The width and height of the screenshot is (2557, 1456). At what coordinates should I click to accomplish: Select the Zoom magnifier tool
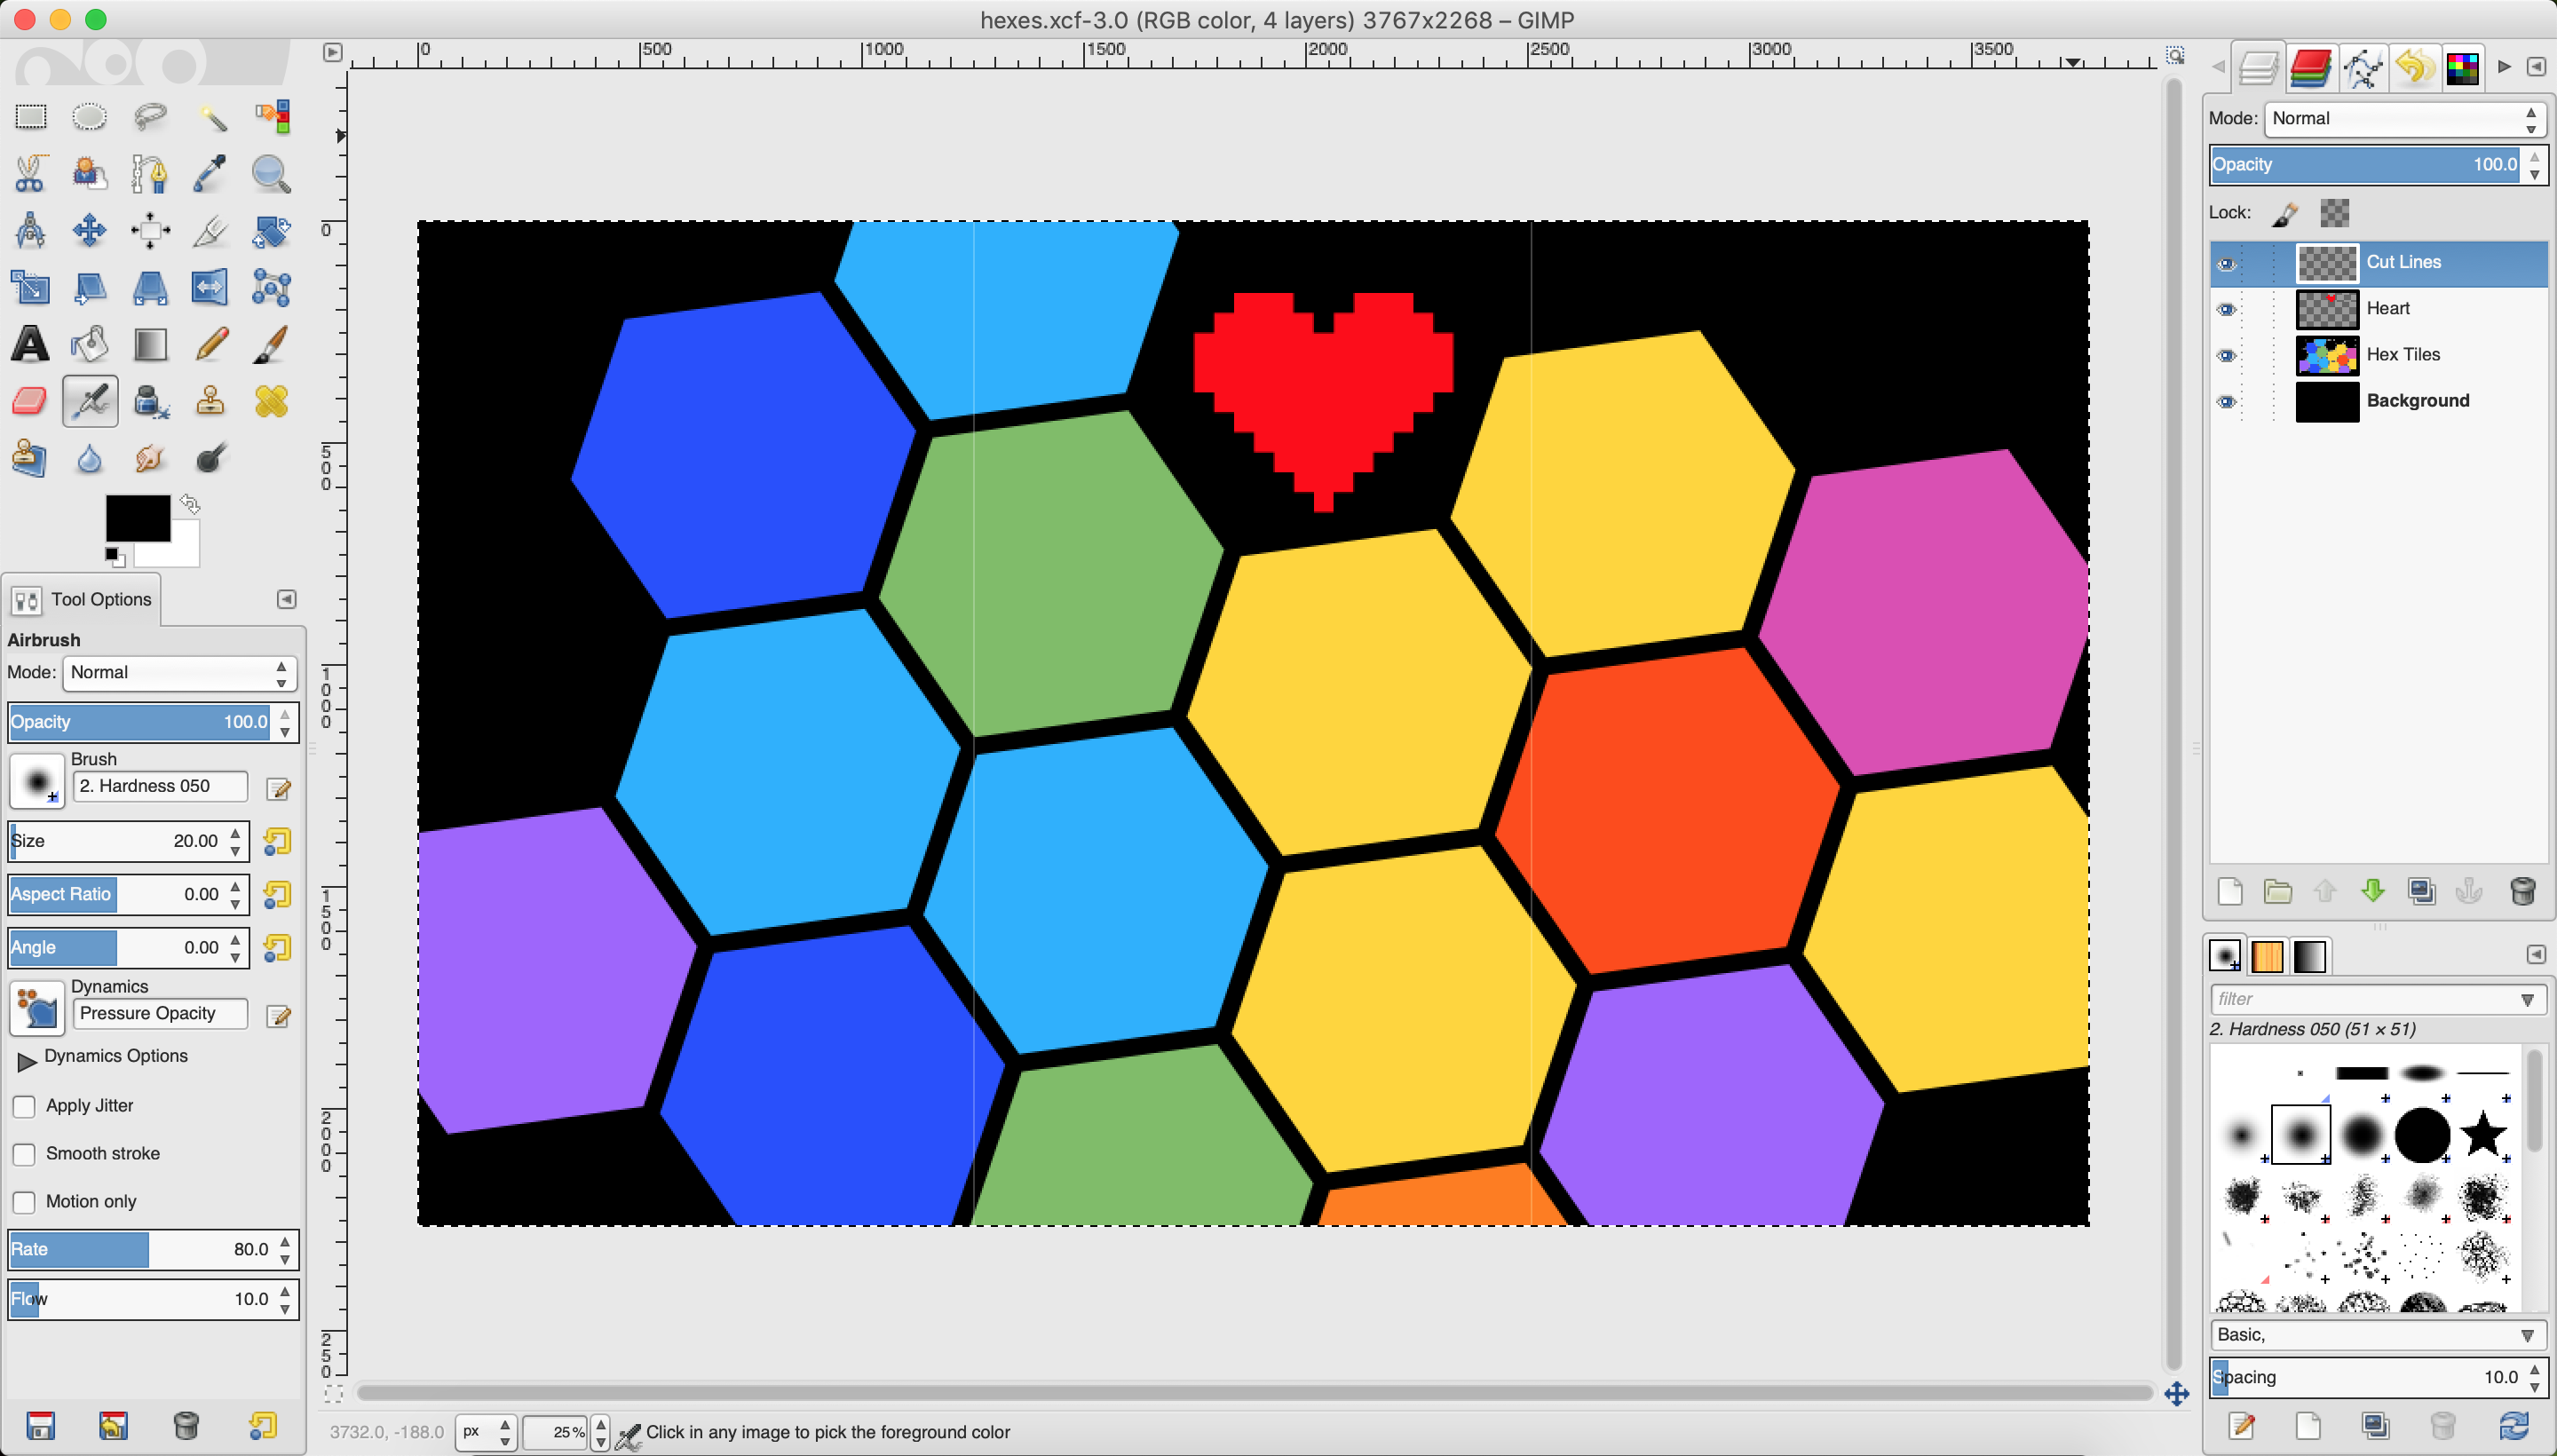point(271,174)
